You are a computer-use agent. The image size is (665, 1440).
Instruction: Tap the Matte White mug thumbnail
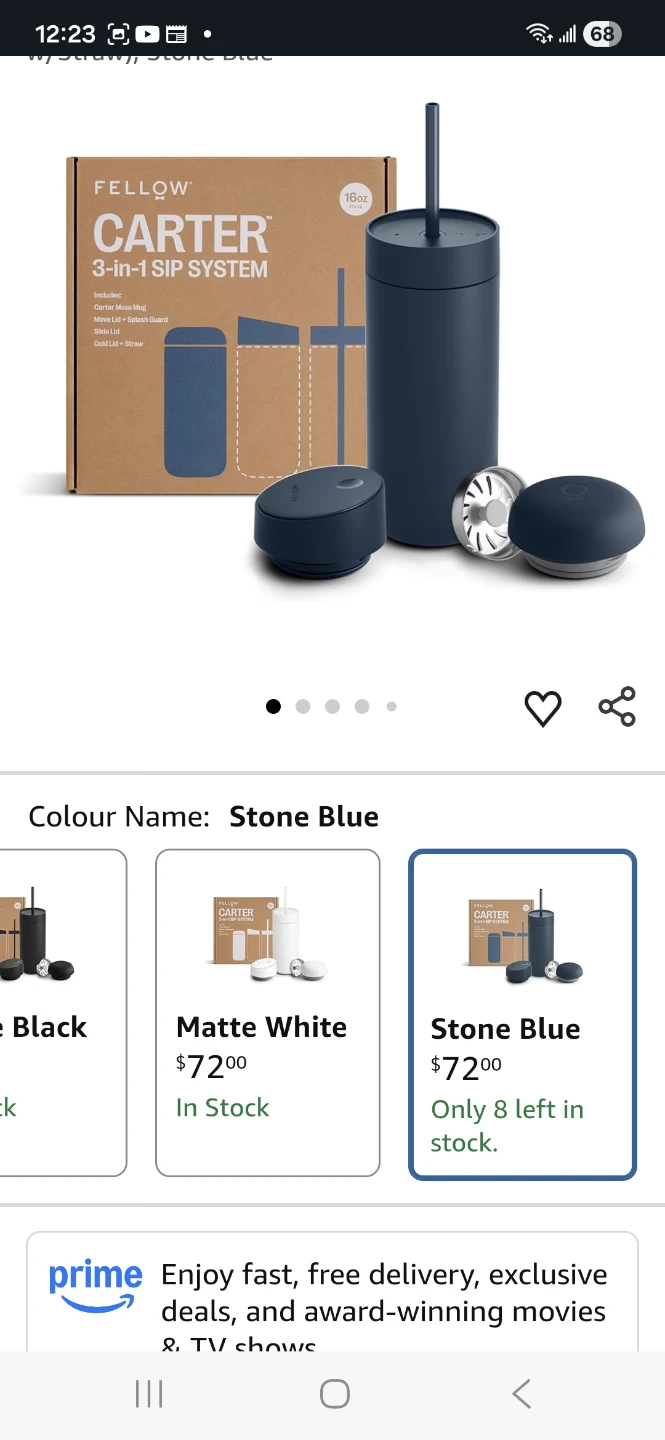pos(268,938)
